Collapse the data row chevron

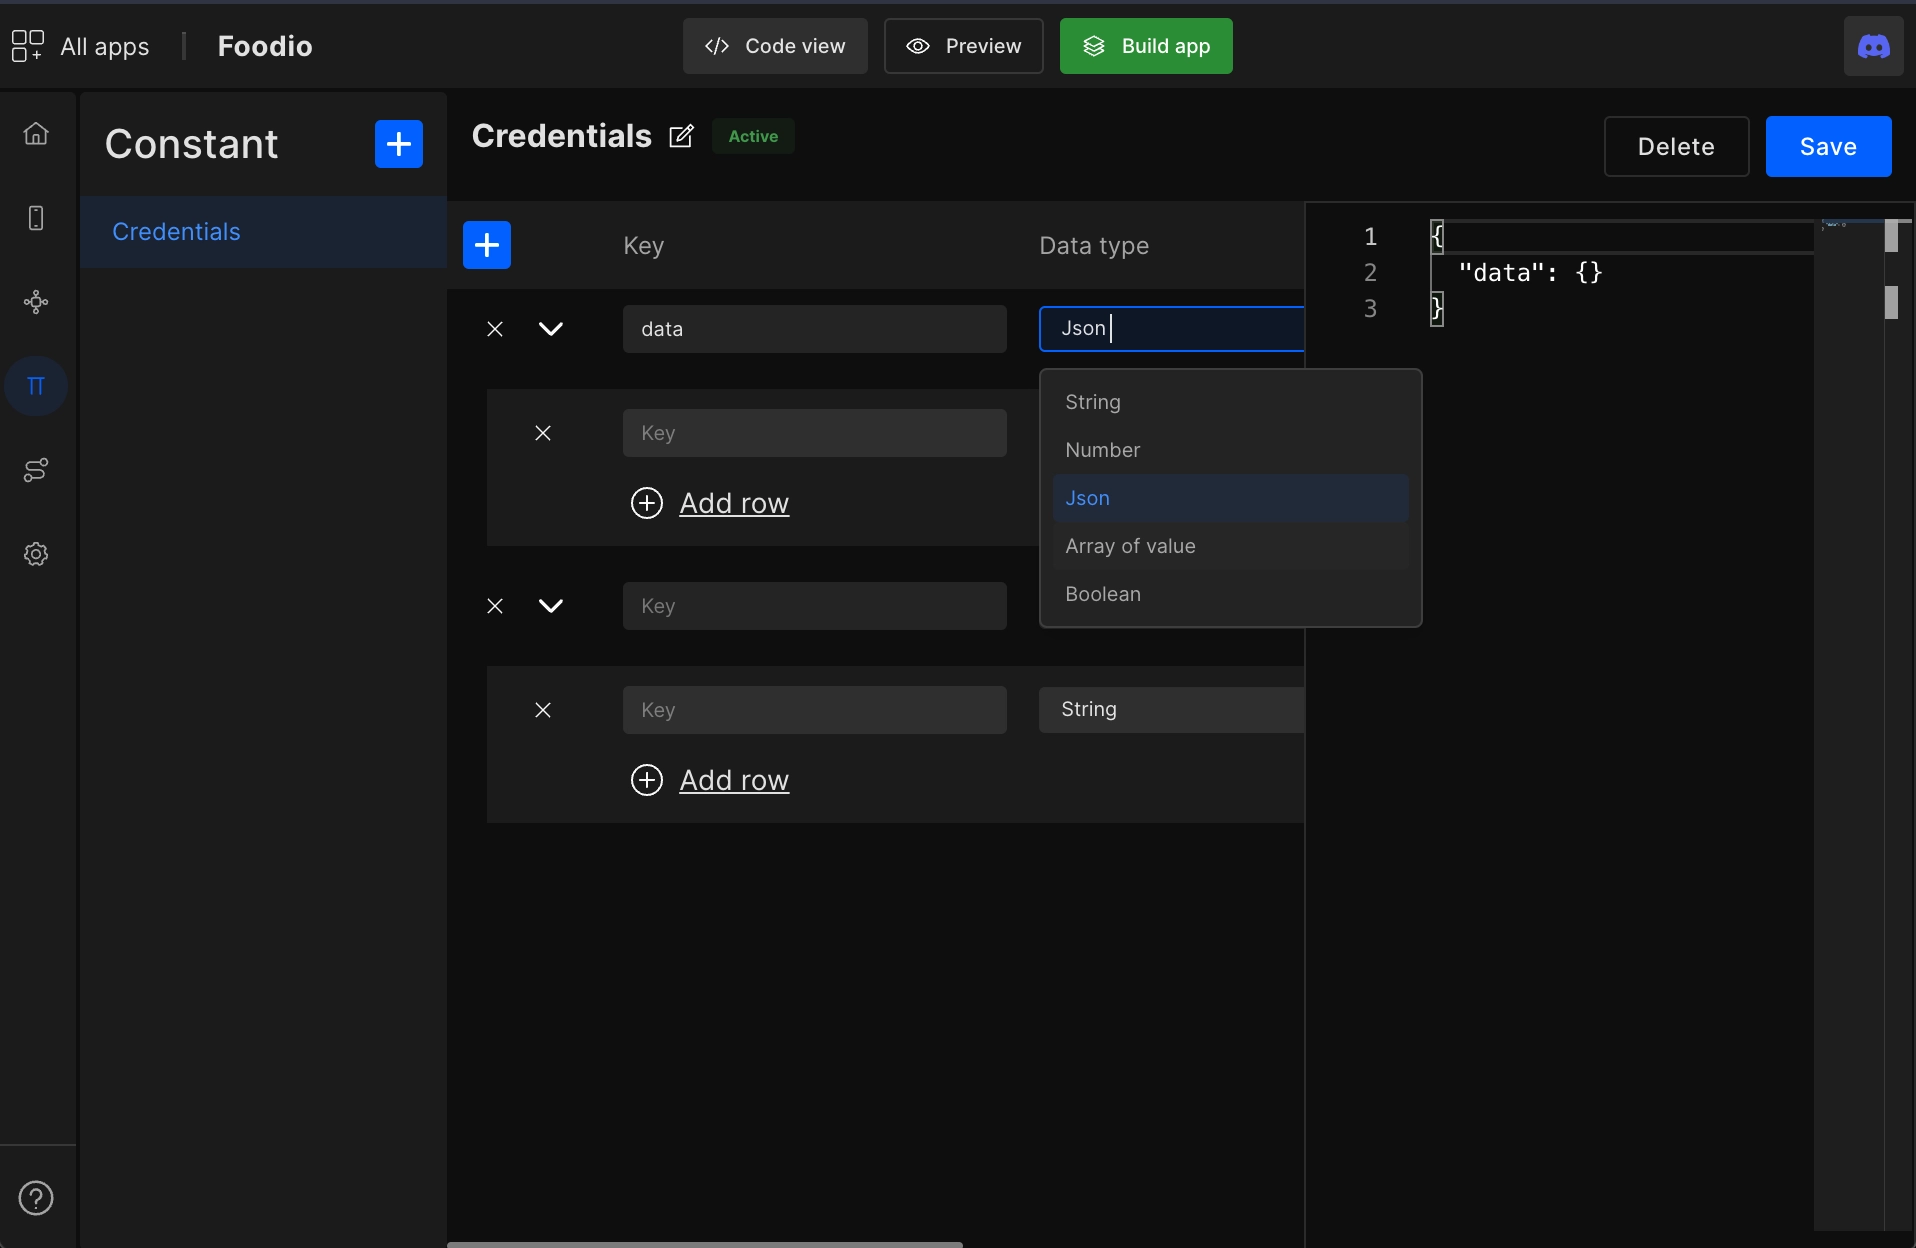tap(551, 329)
